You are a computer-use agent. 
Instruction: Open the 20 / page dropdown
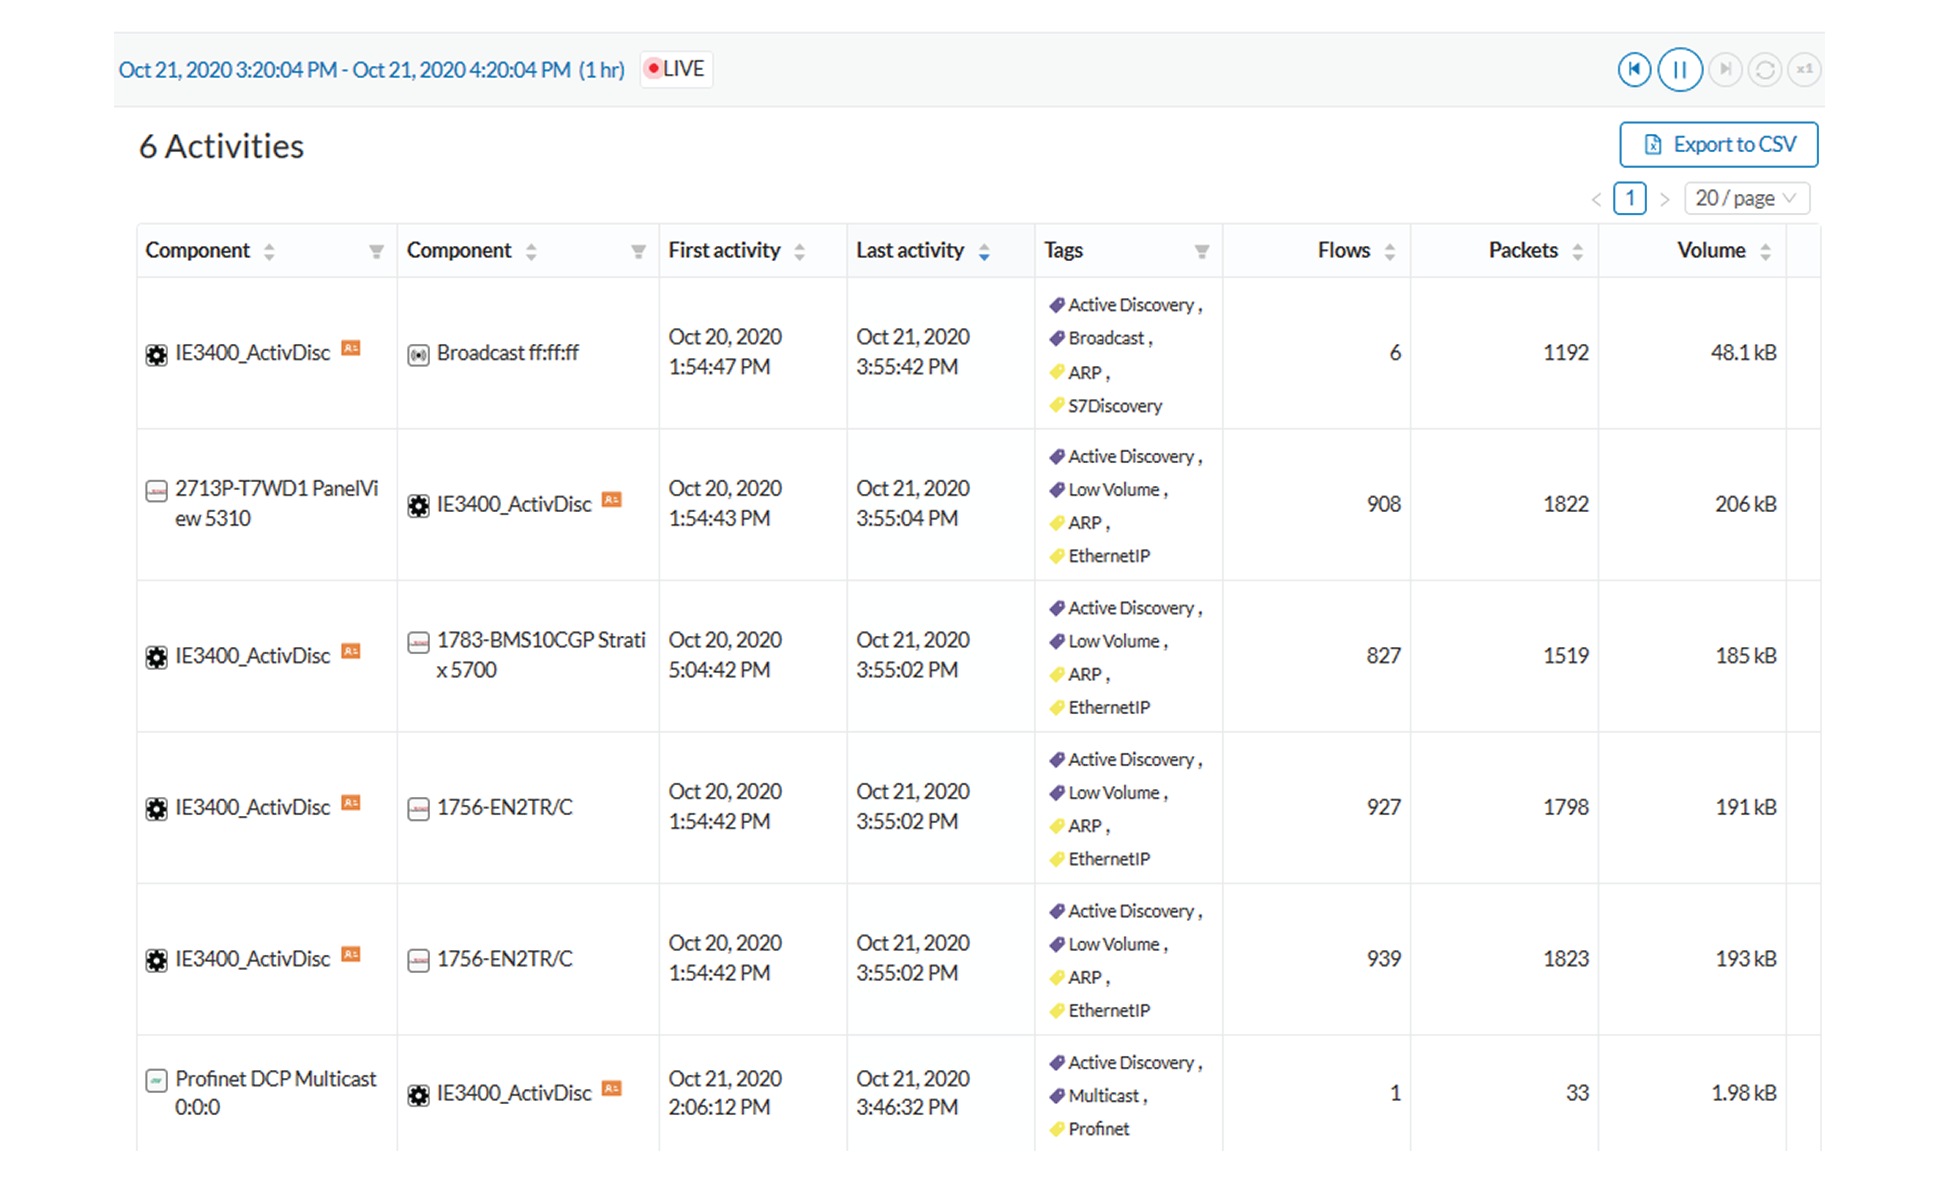pos(1746,198)
